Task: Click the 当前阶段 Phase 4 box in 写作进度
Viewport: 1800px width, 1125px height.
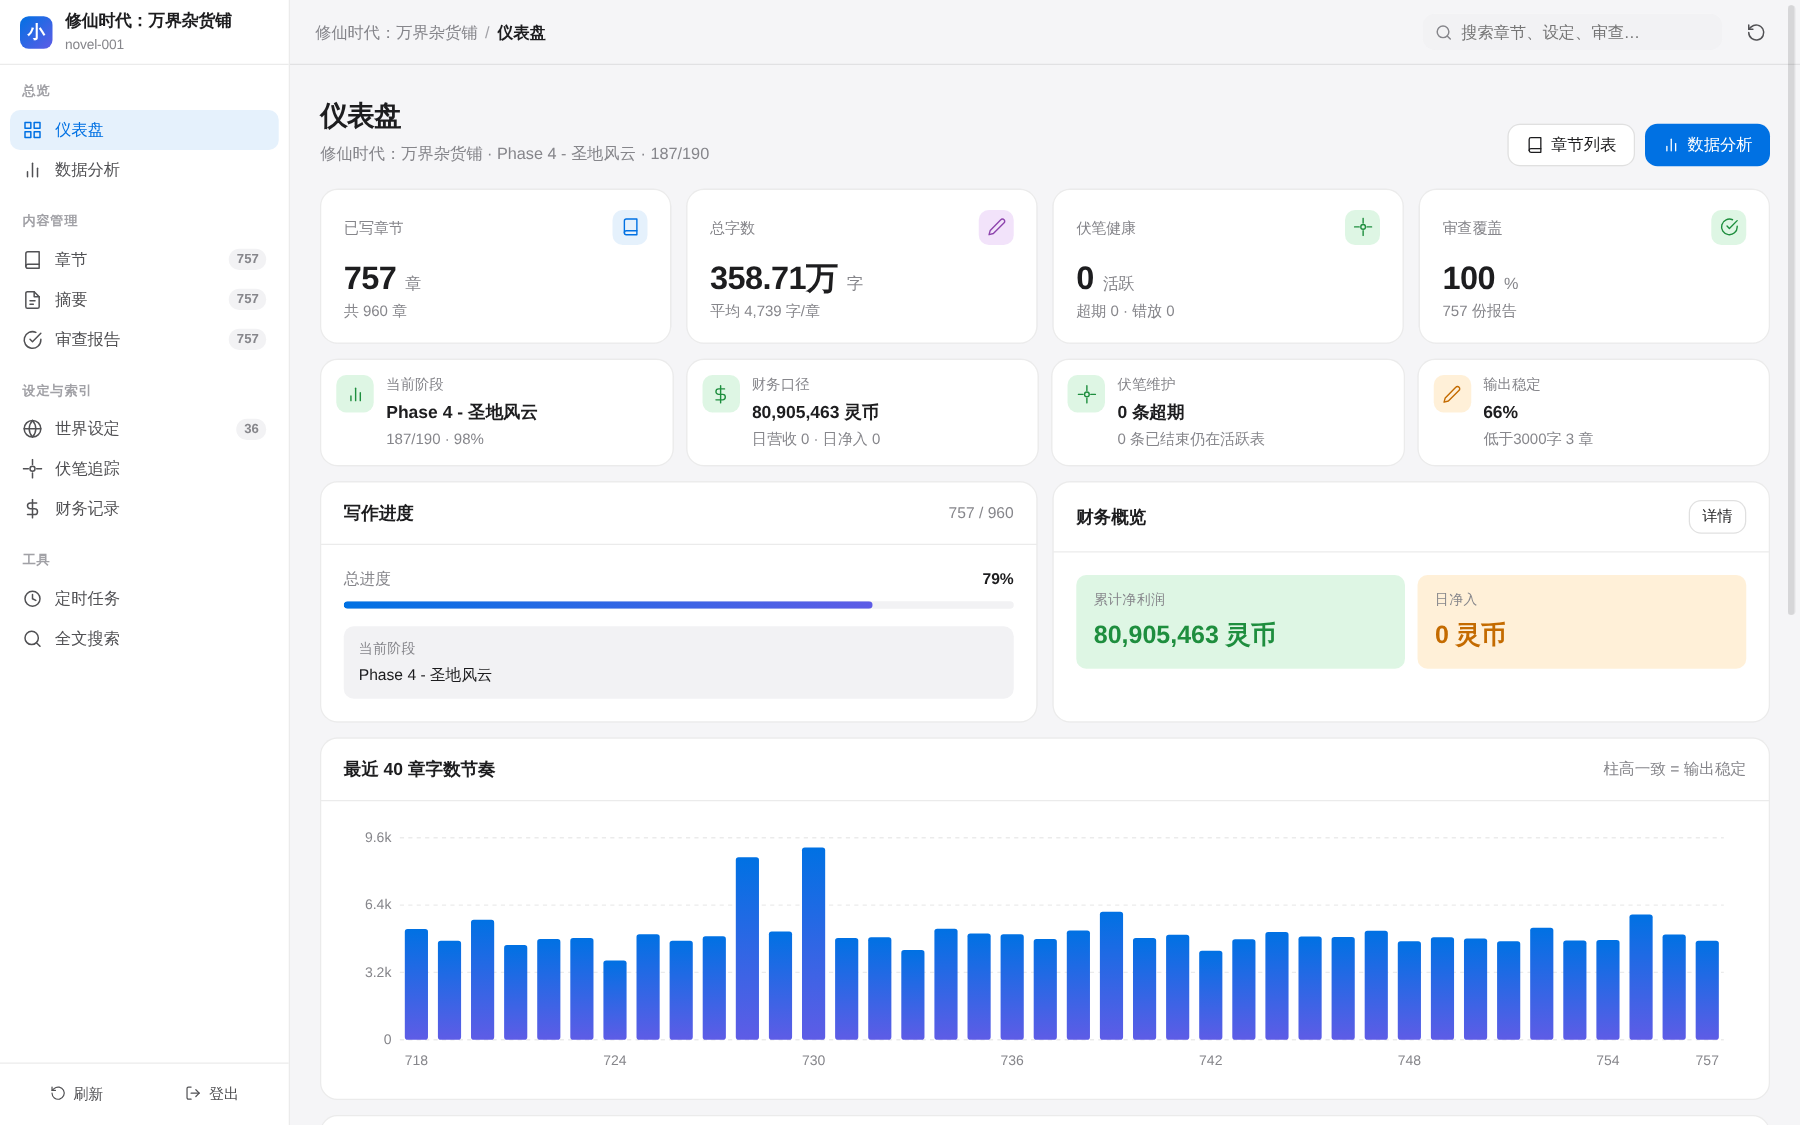Action: pos(678,663)
